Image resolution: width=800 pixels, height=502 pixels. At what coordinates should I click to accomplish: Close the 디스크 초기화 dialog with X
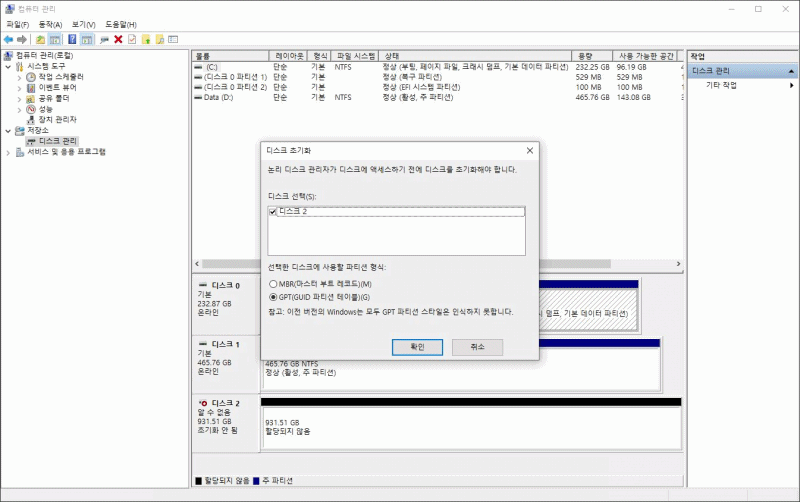click(x=530, y=150)
